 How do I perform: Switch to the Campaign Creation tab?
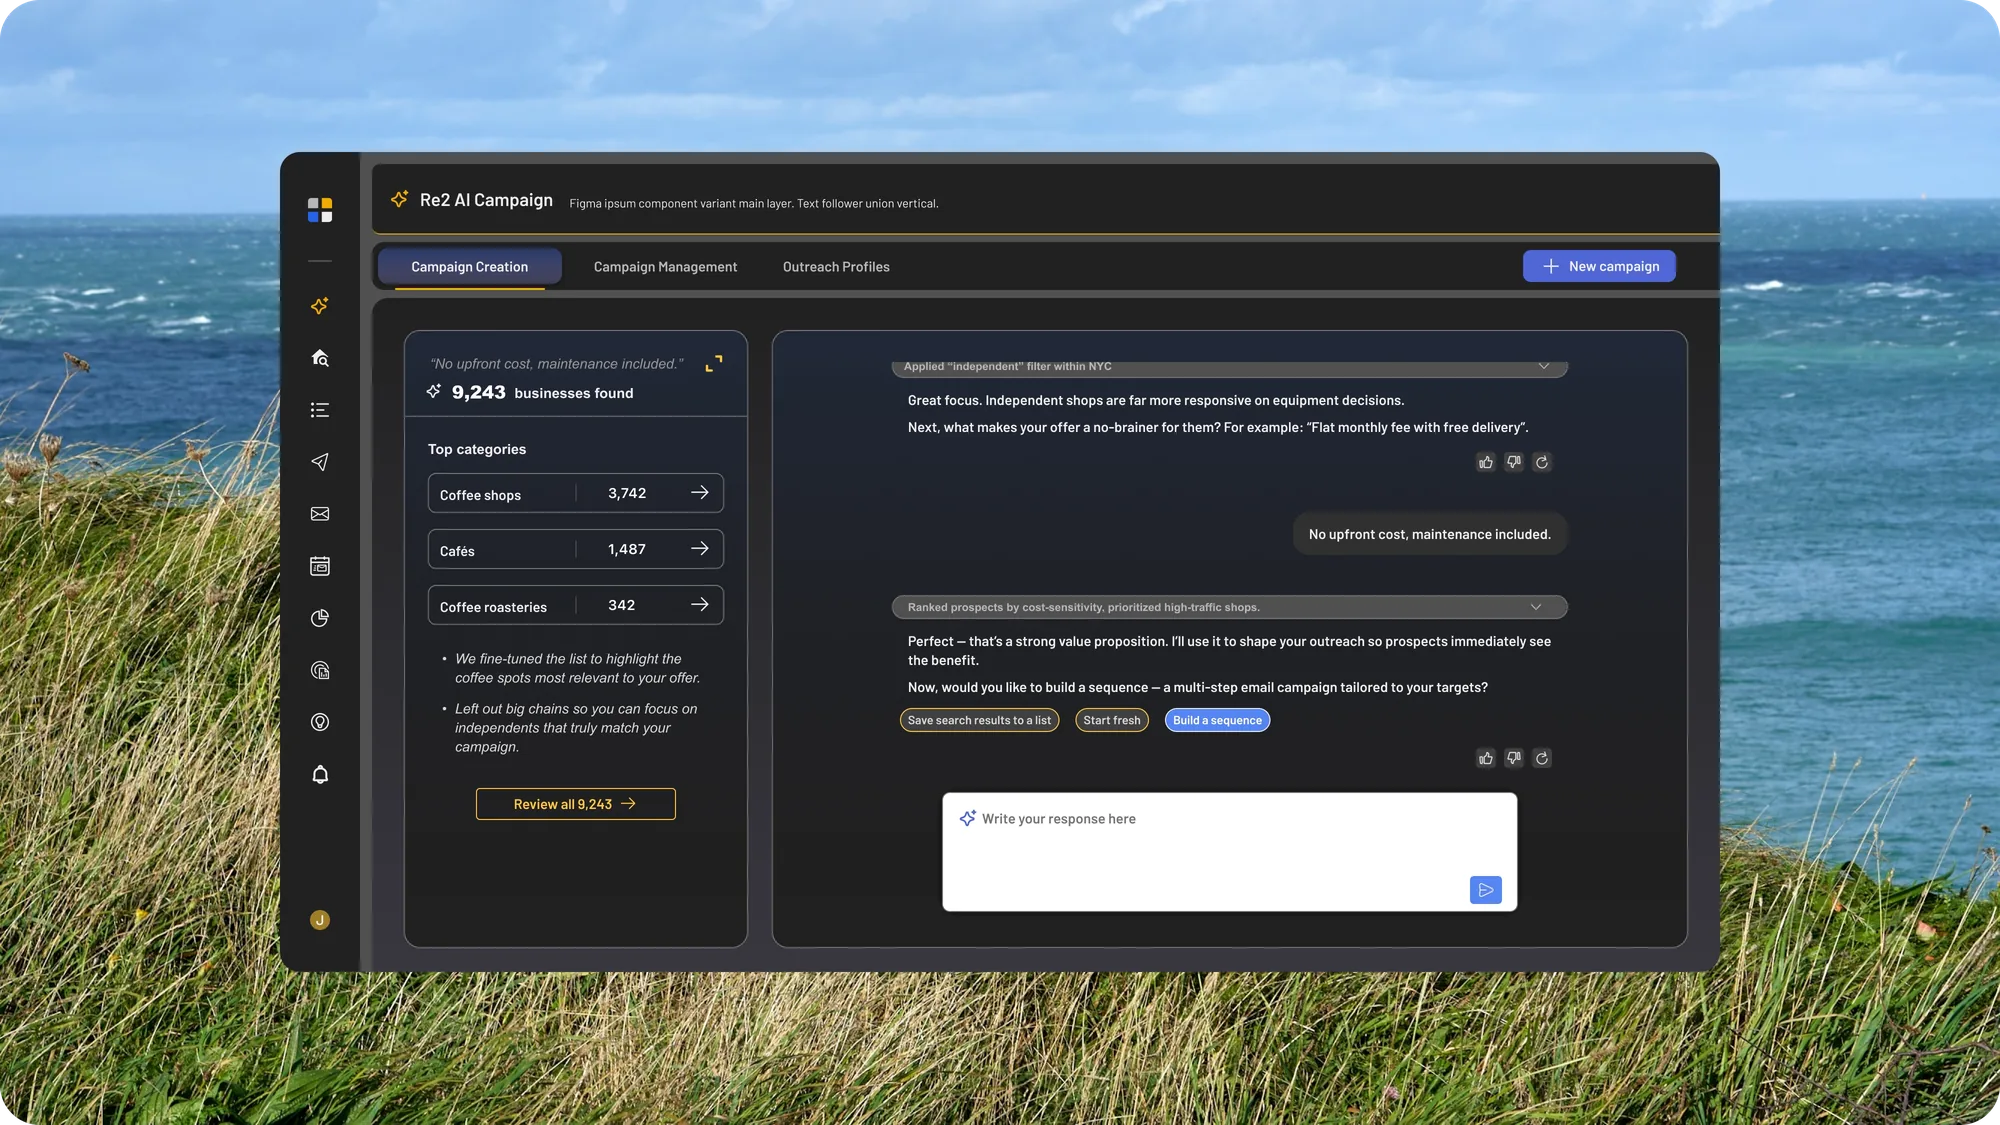click(x=470, y=267)
